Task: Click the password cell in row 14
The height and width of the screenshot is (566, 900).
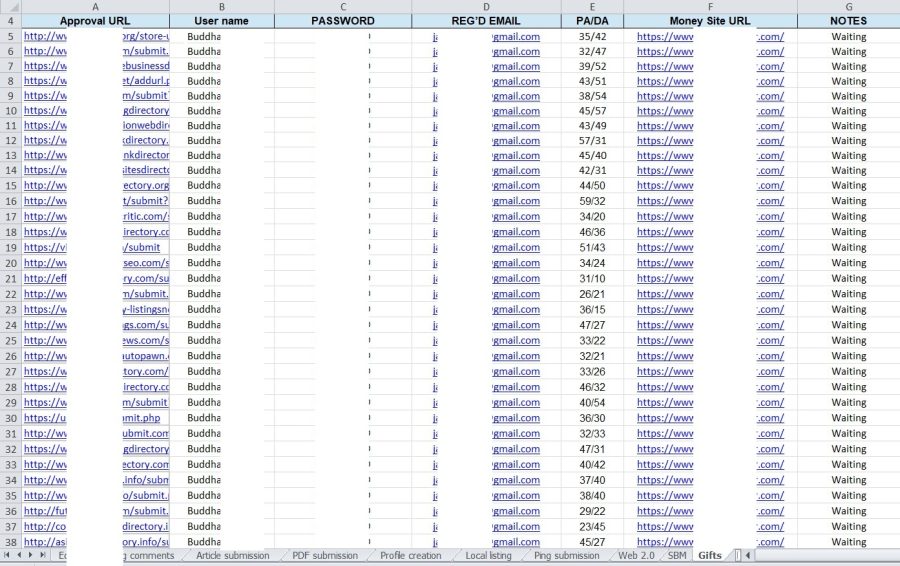Action: pyautogui.click(x=343, y=170)
